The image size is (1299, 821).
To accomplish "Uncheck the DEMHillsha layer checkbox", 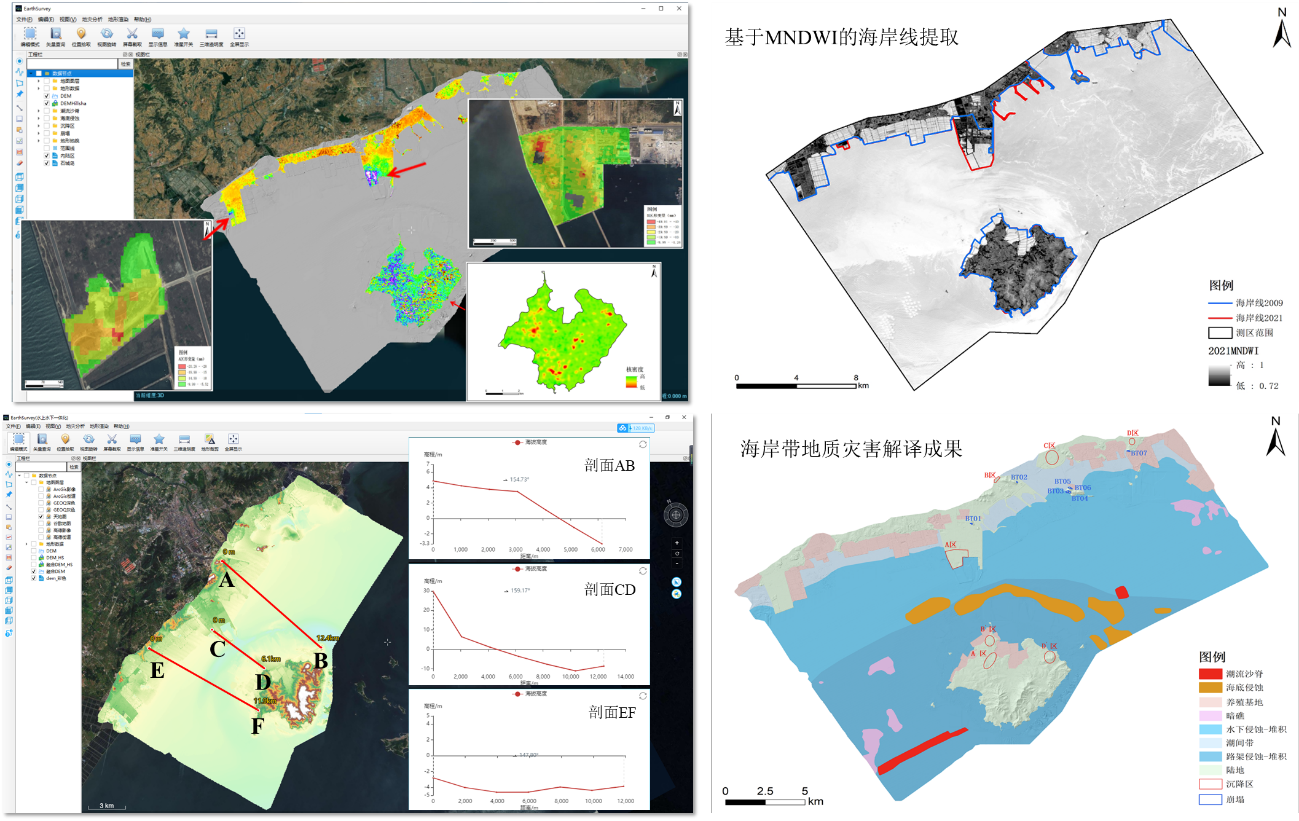I will pos(46,103).
